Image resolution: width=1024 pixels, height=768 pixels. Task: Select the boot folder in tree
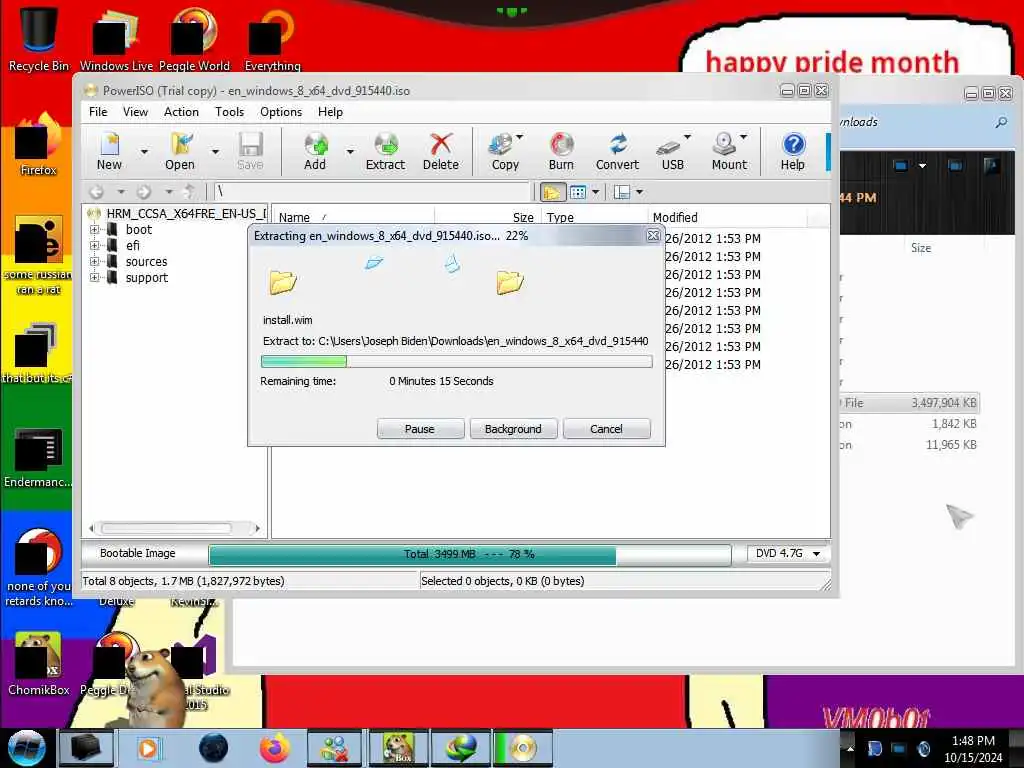pyautogui.click(x=138, y=230)
